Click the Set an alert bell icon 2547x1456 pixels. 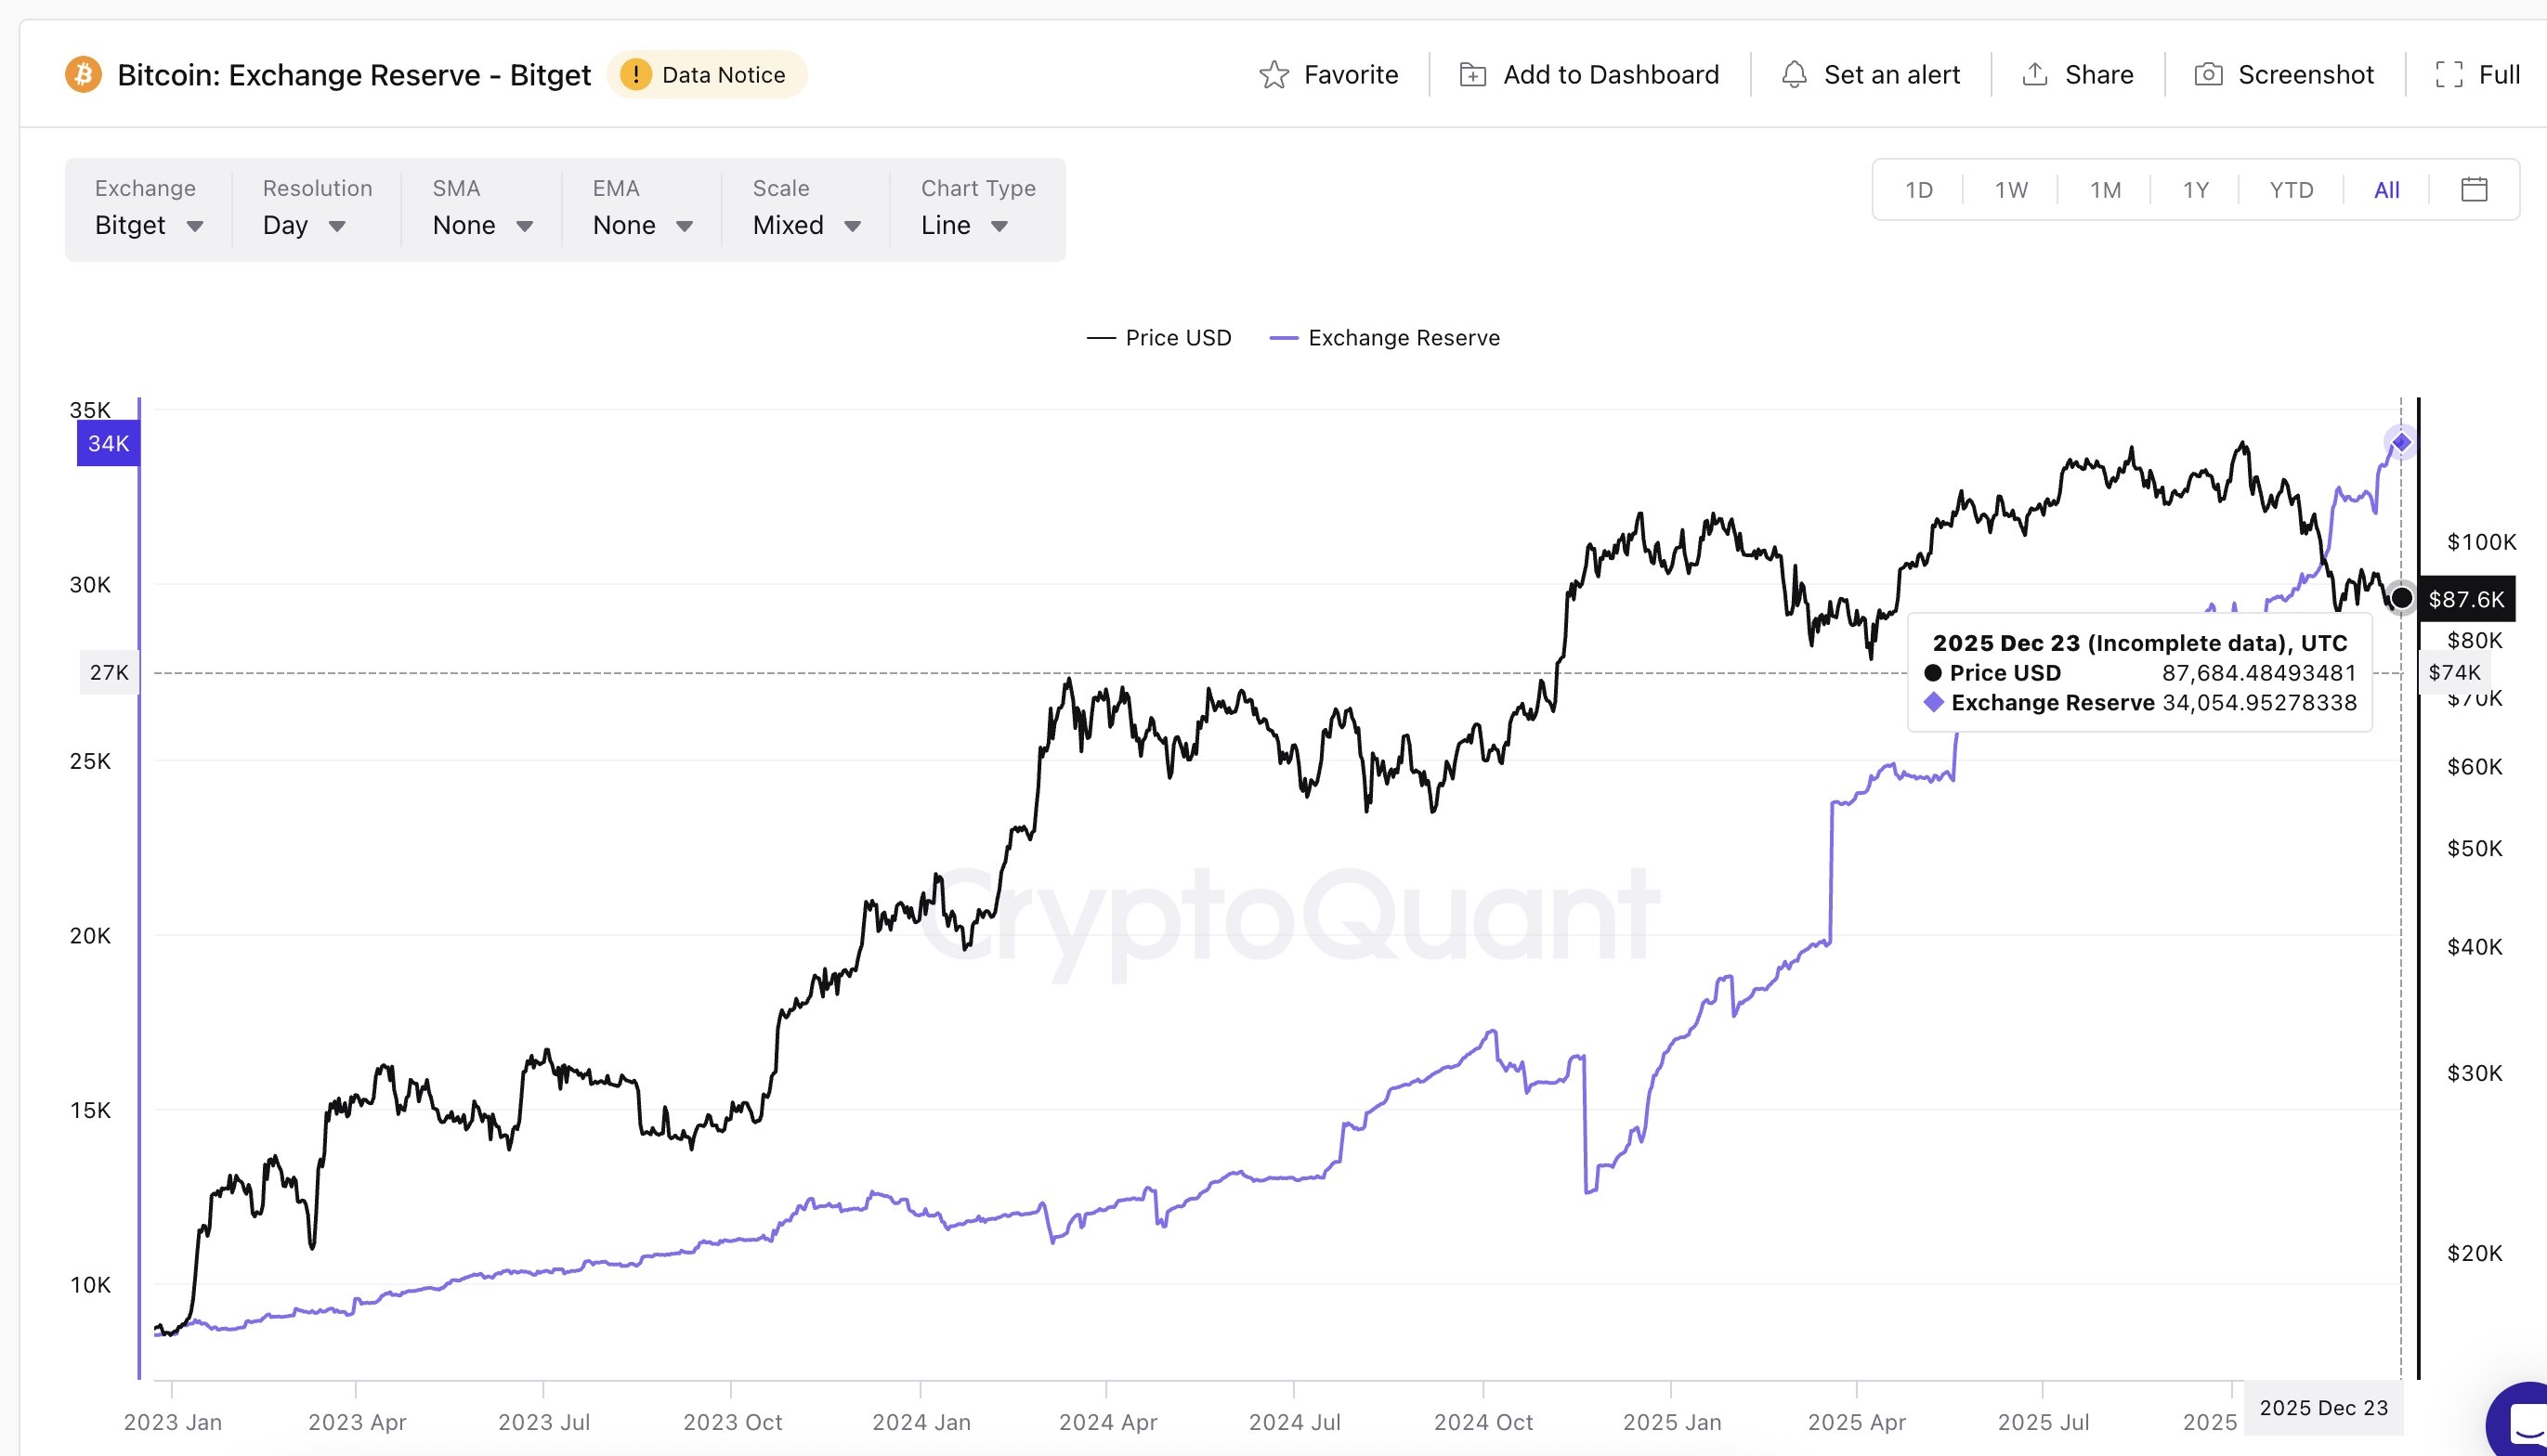click(1795, 74)
